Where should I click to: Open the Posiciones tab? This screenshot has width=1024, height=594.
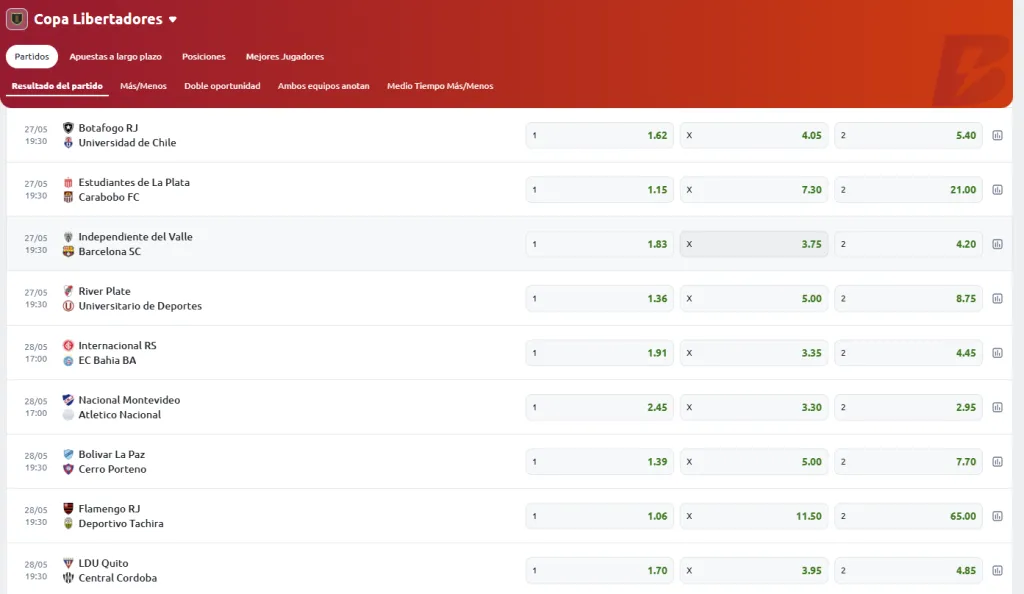click(x=203, y=57)
